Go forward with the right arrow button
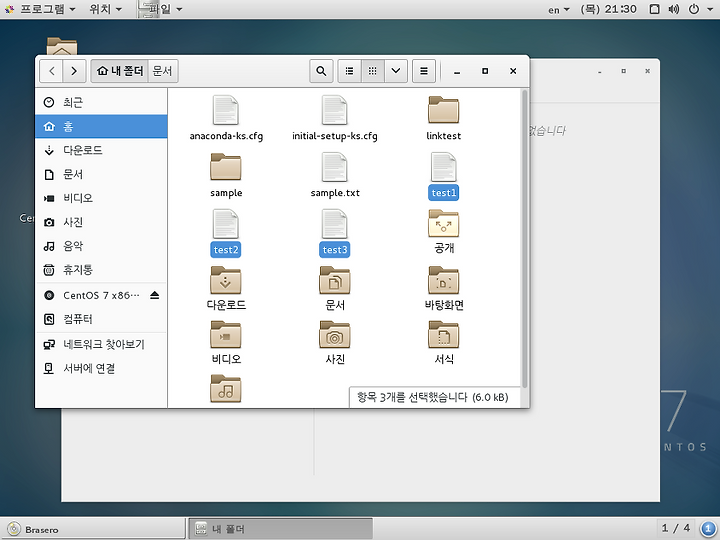Image resolution: width=720 pixels, height=540 pixels. pos(74,71)
